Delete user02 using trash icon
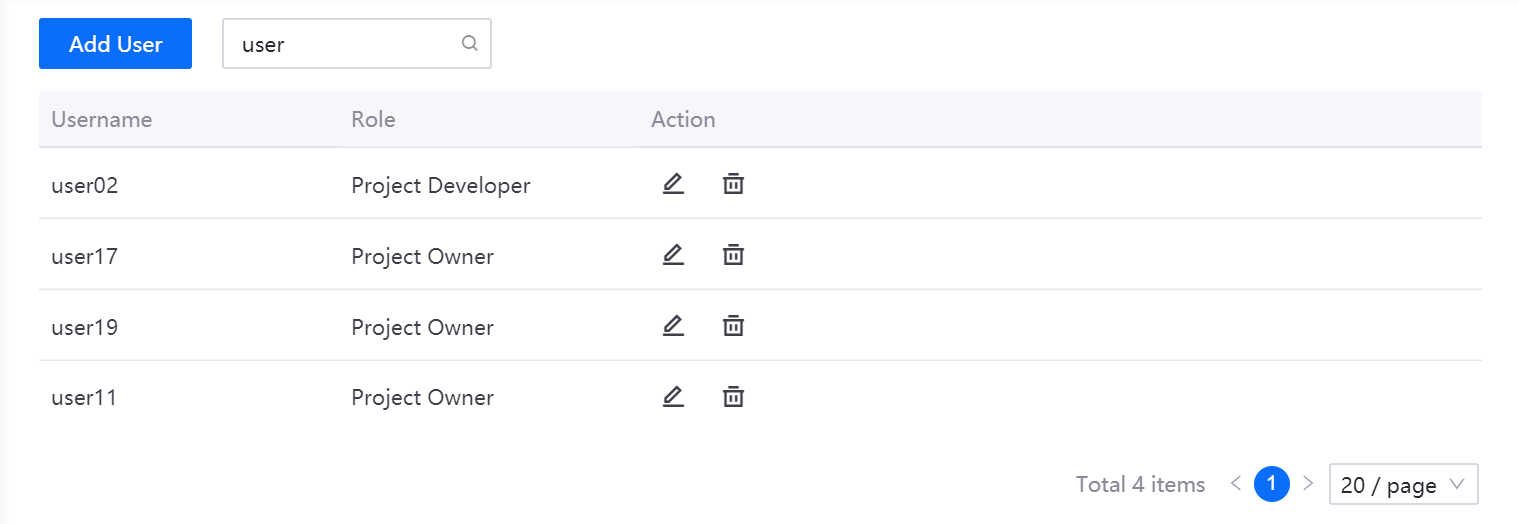1519x524 pixels. coord(733,184)
